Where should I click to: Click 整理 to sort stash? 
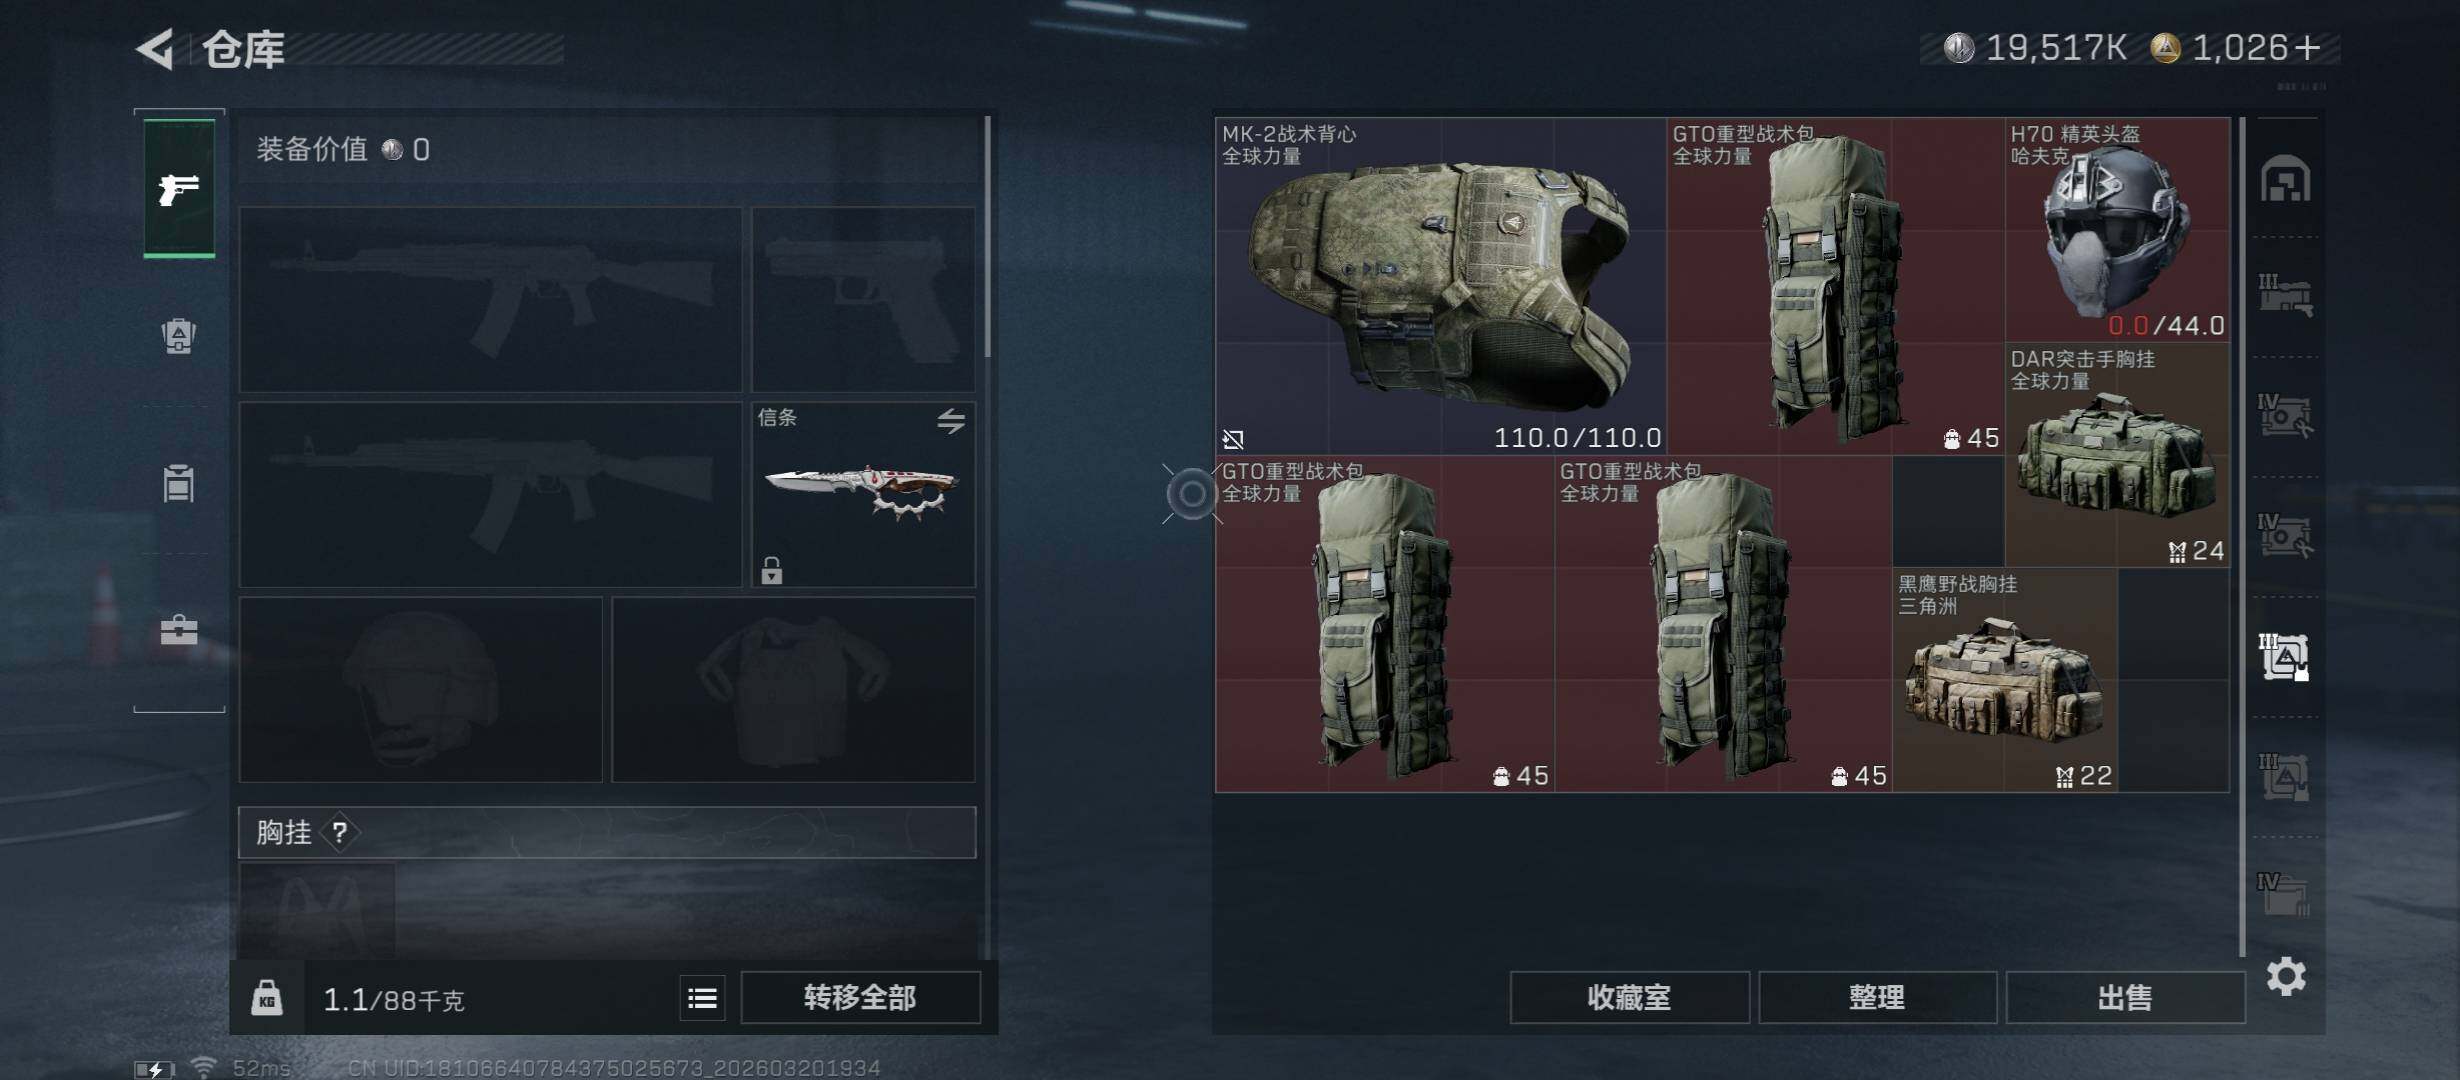1877,997
